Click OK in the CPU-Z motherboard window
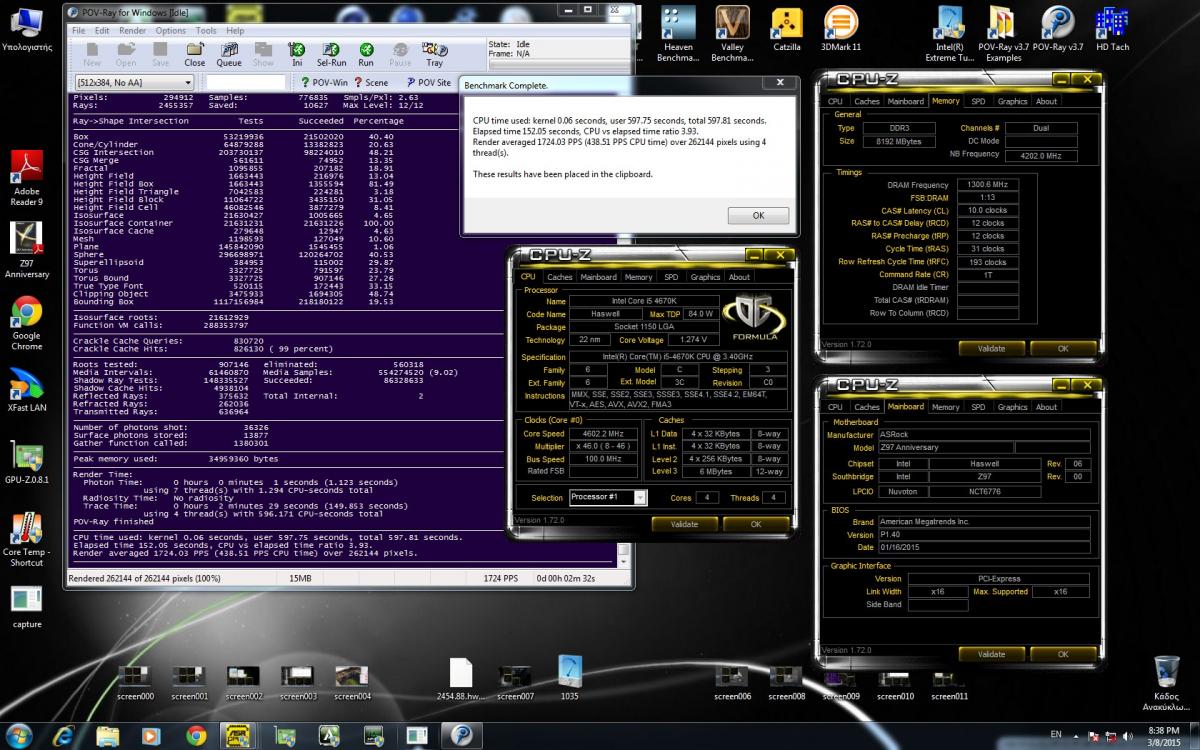Viewport: 1200px width, 750px height. [1063, 654]
